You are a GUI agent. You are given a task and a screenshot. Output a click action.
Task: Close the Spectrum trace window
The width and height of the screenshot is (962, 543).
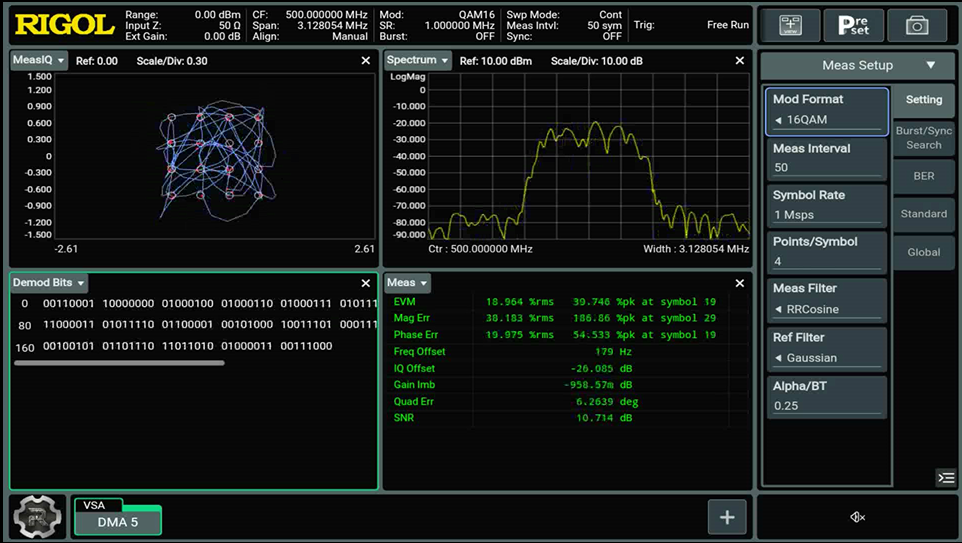tap(739, 61)
